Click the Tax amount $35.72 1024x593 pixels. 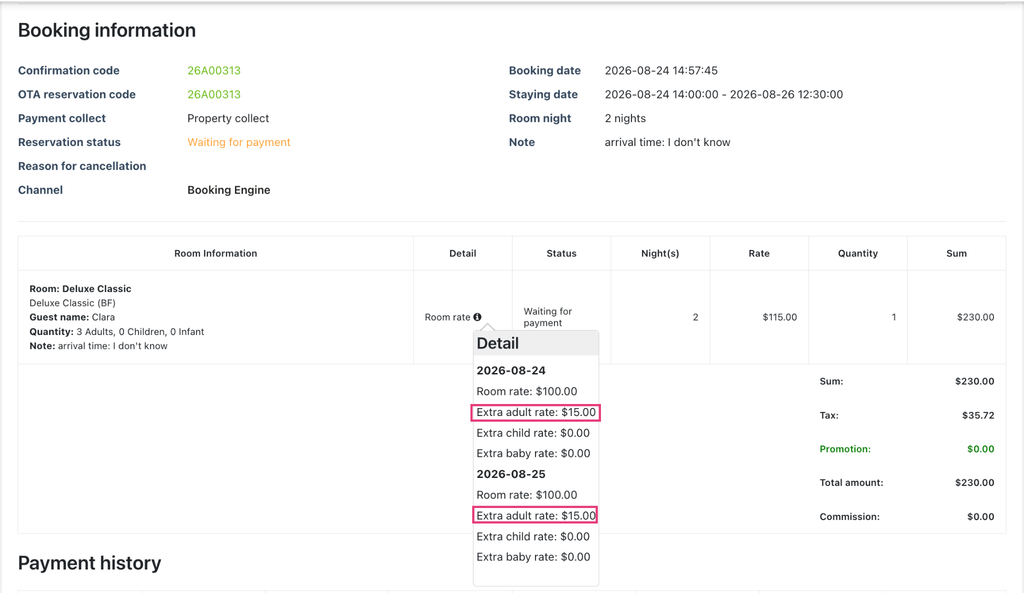(978, 415)
